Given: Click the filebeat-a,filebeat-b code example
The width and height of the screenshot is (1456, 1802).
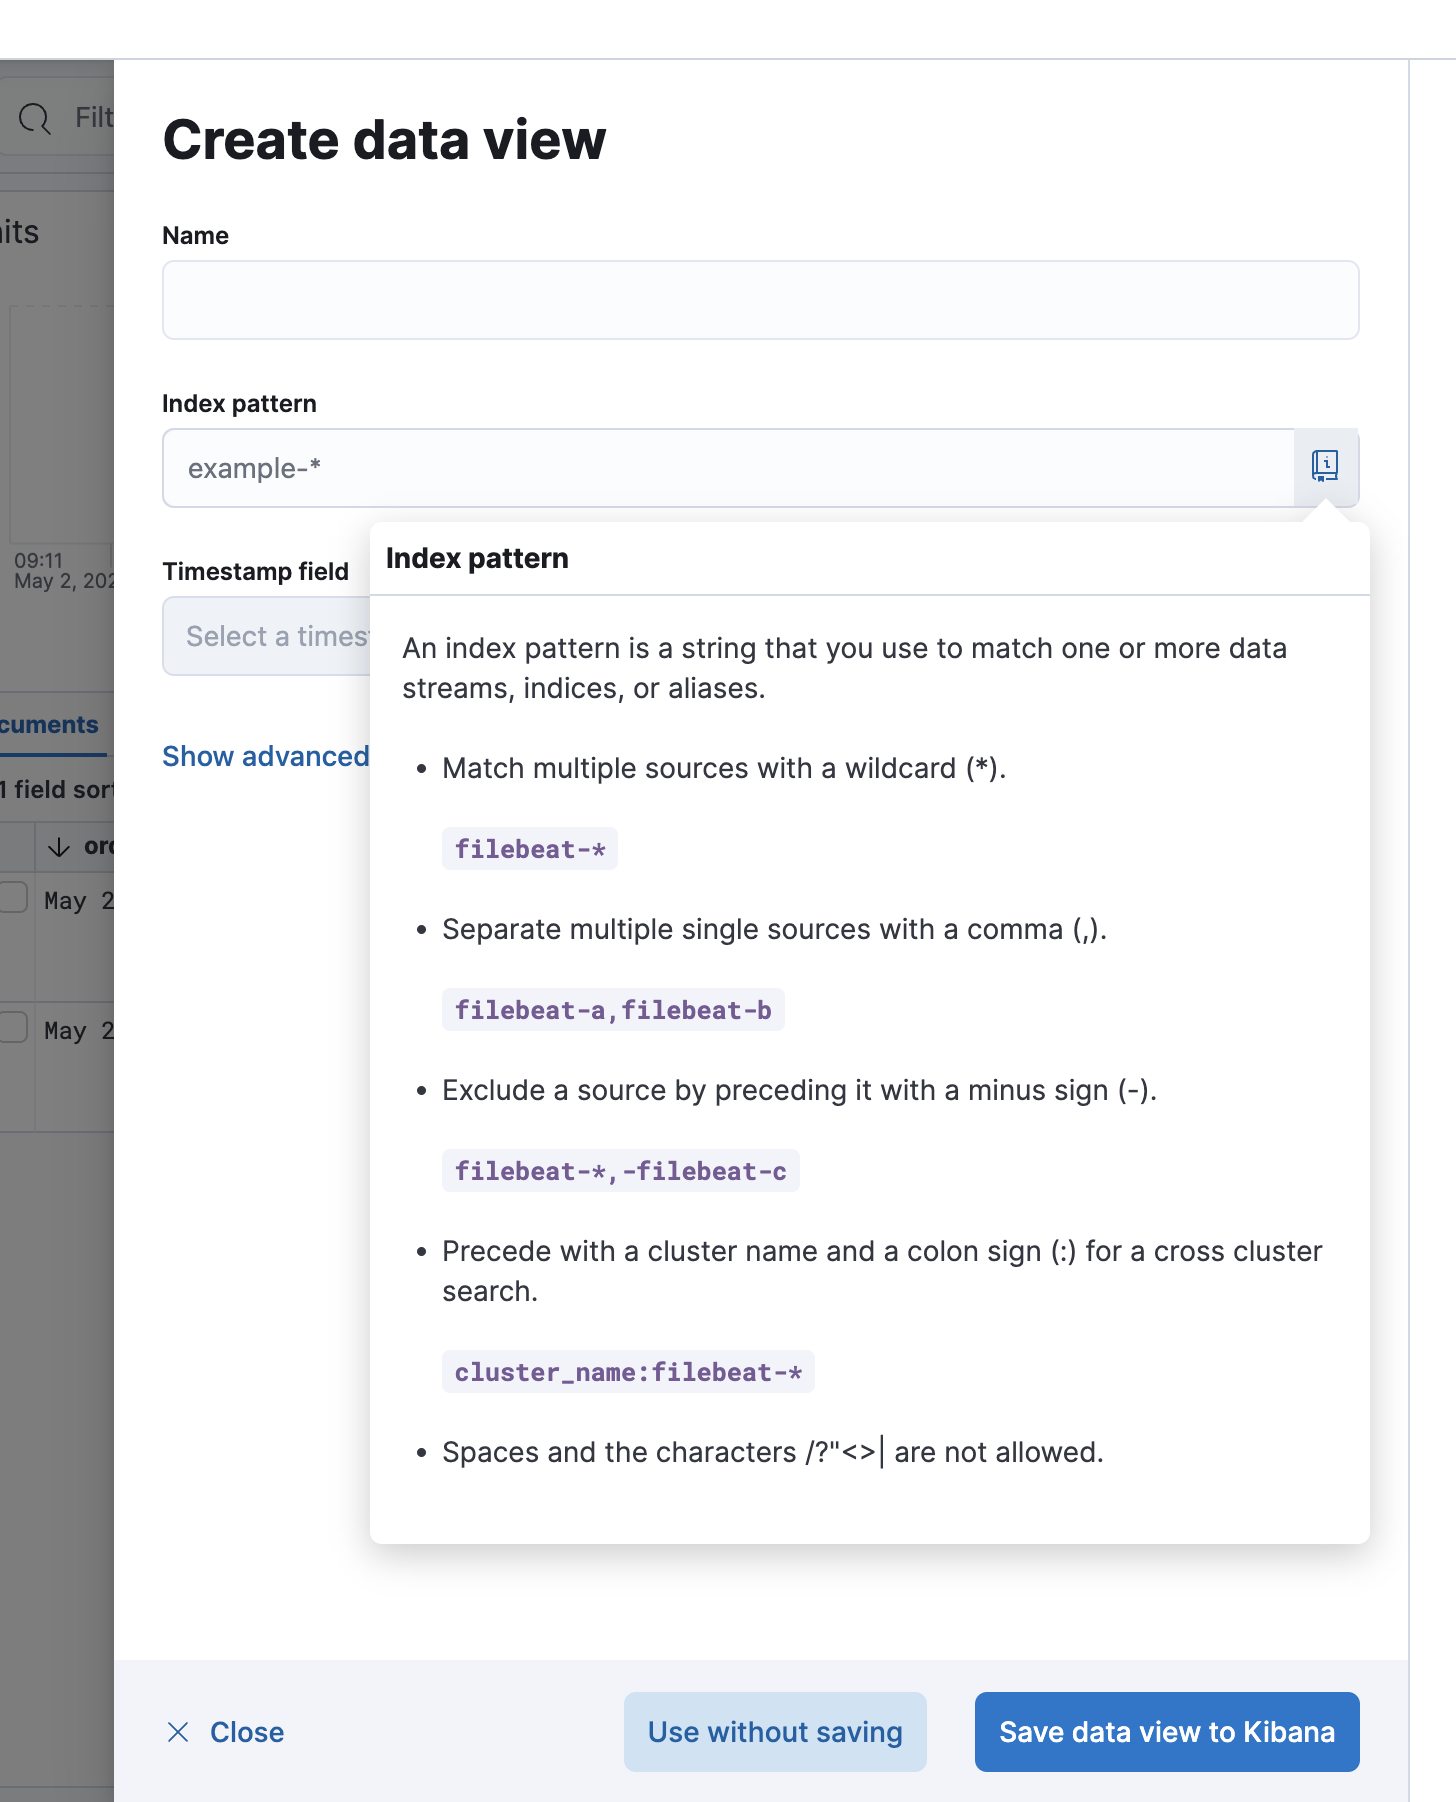Looking at the screenshot, I should point(613,1010).
